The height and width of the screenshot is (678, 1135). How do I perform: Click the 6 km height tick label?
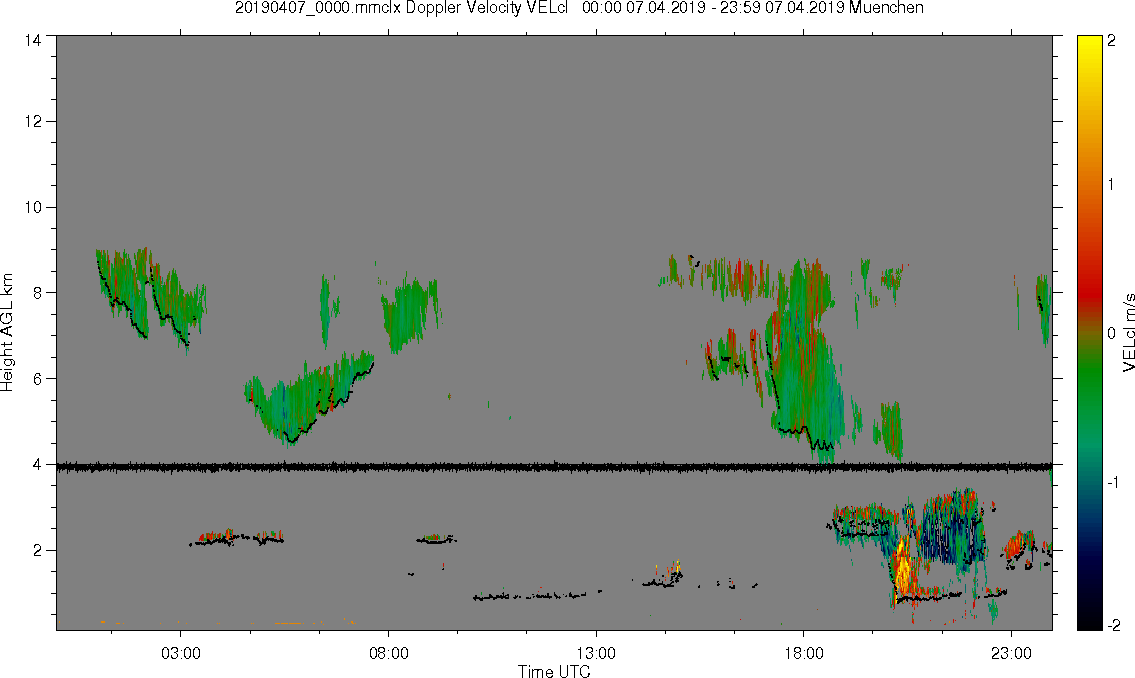37,378
